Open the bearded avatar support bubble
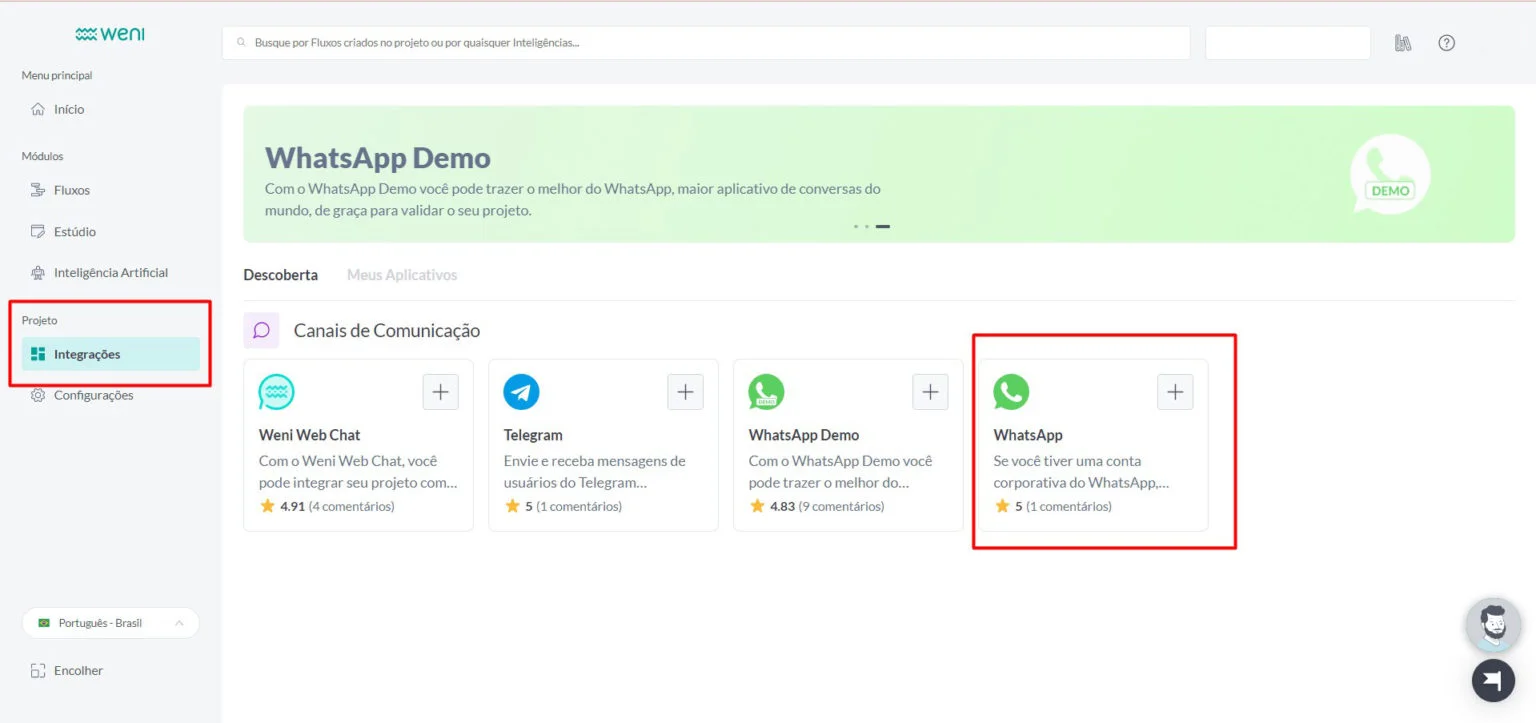This screenshot has width=1536, height=723. (x=1493, y=625)
